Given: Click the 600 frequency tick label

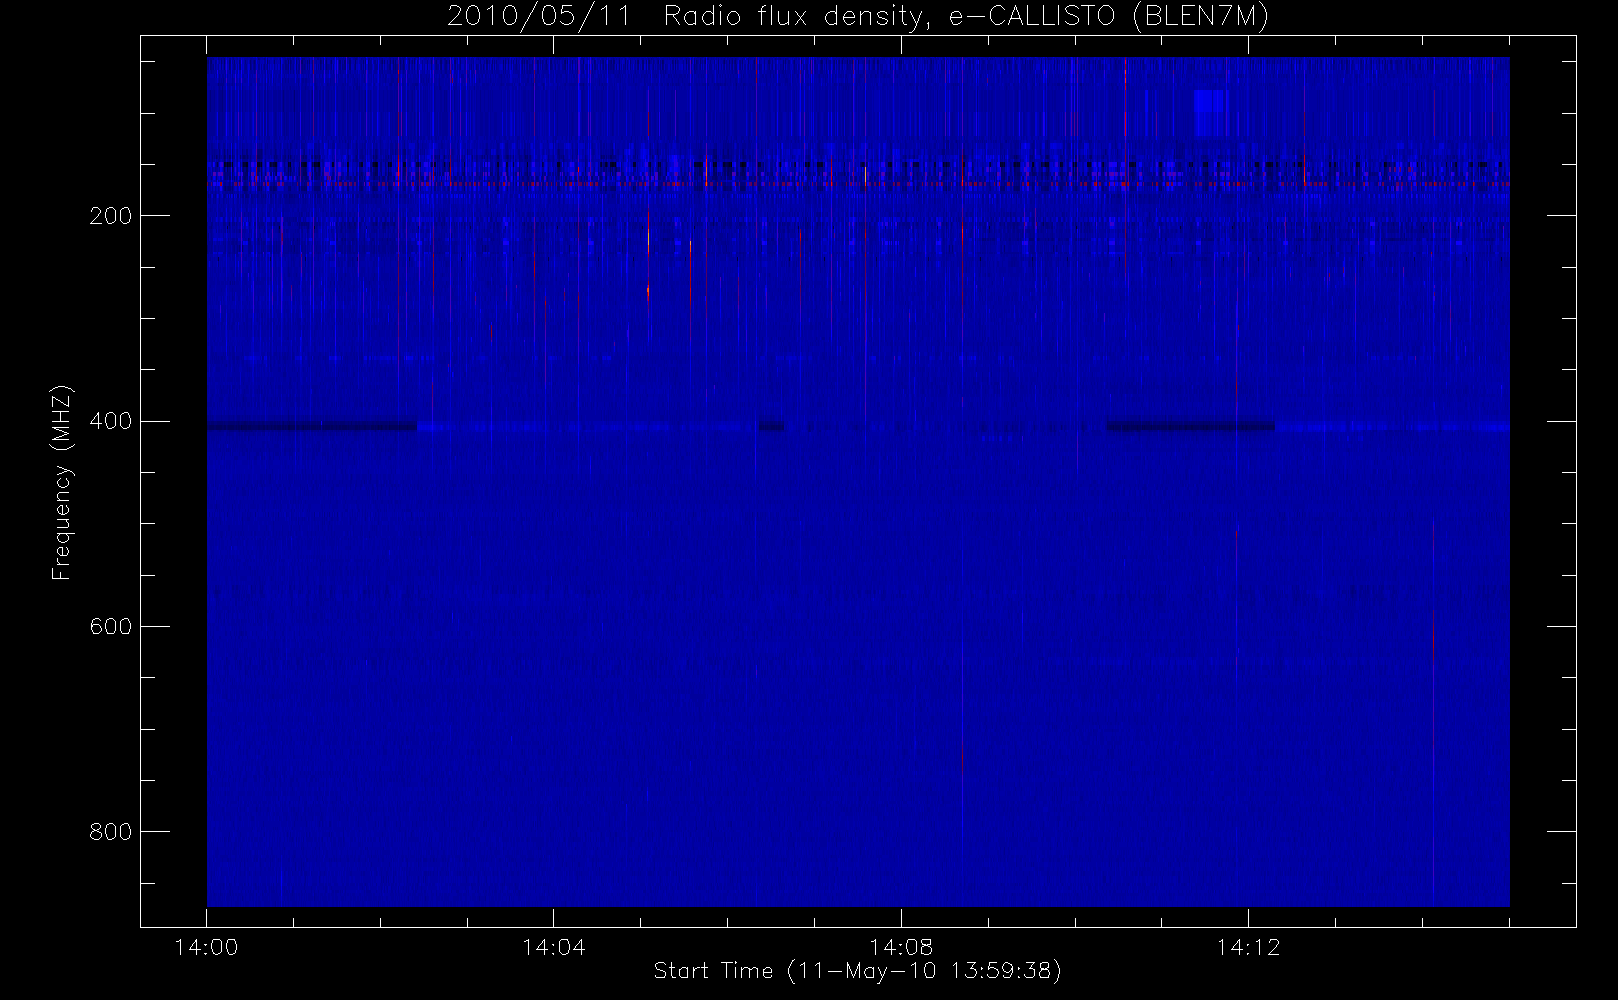Looking at the screenshot, I should pos(111,626).
